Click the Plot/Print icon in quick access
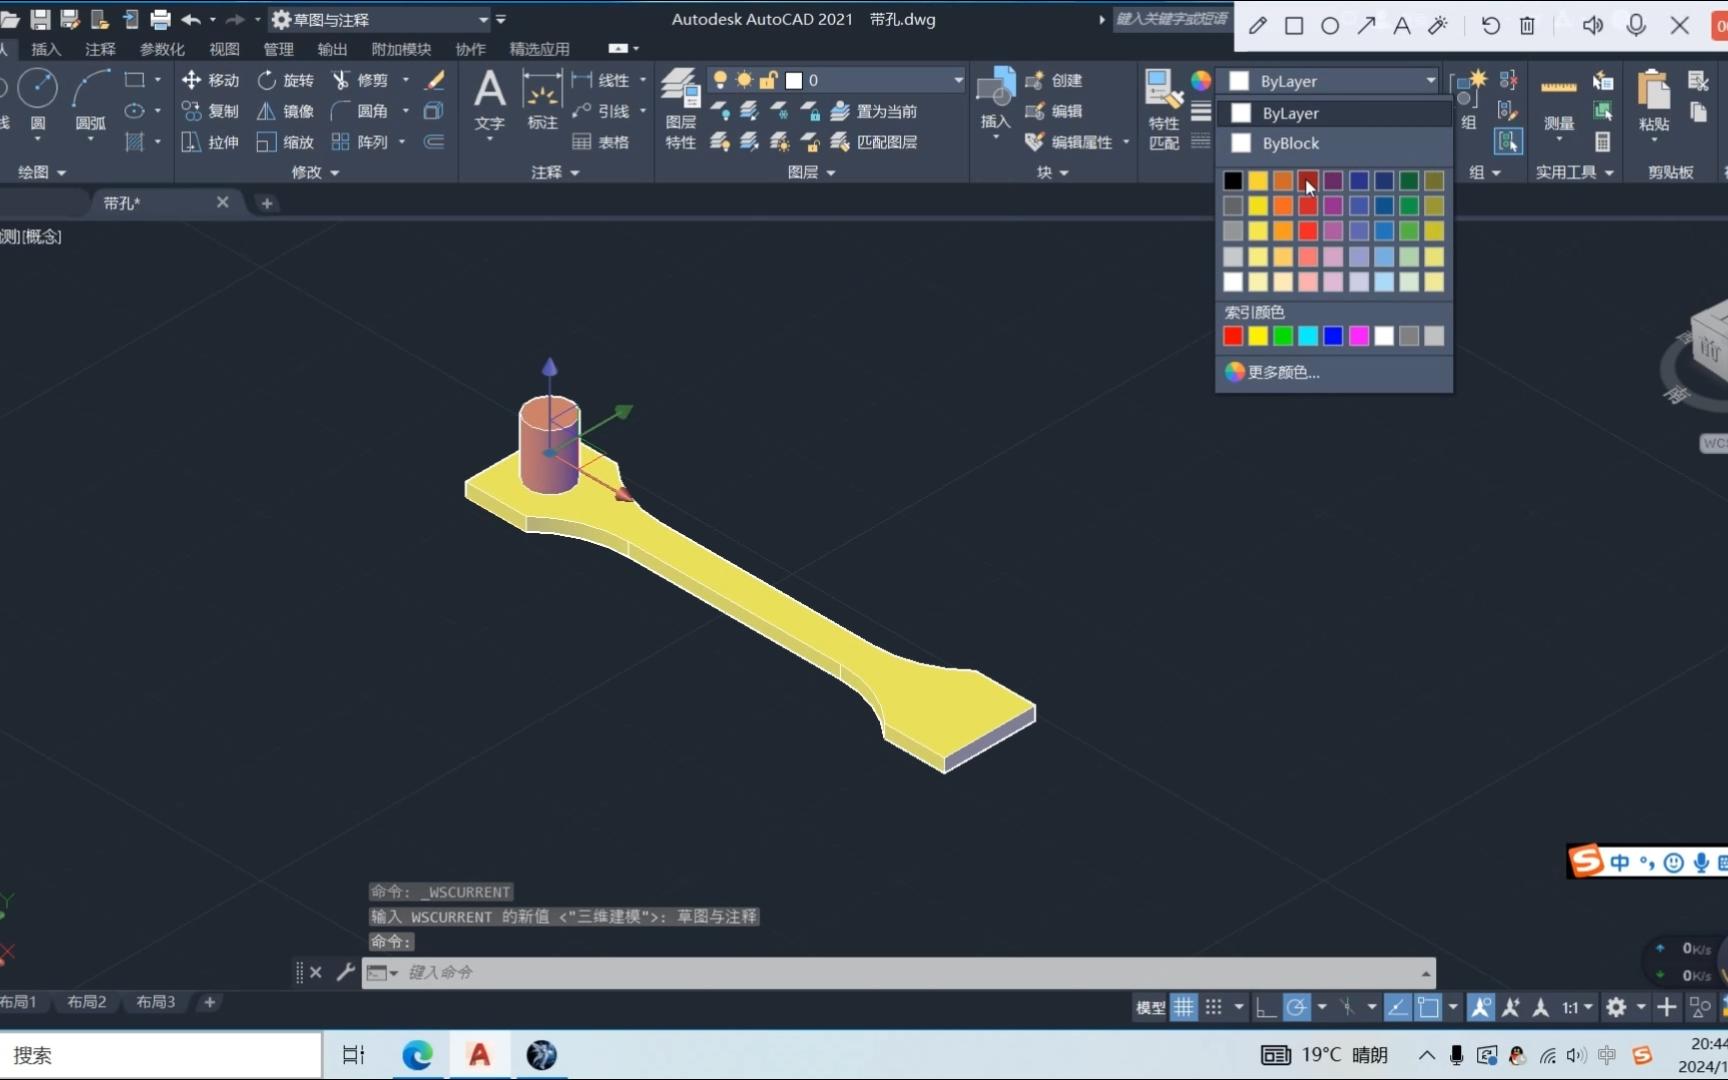Screen dimensions: 1728x1080 point(160,19)
